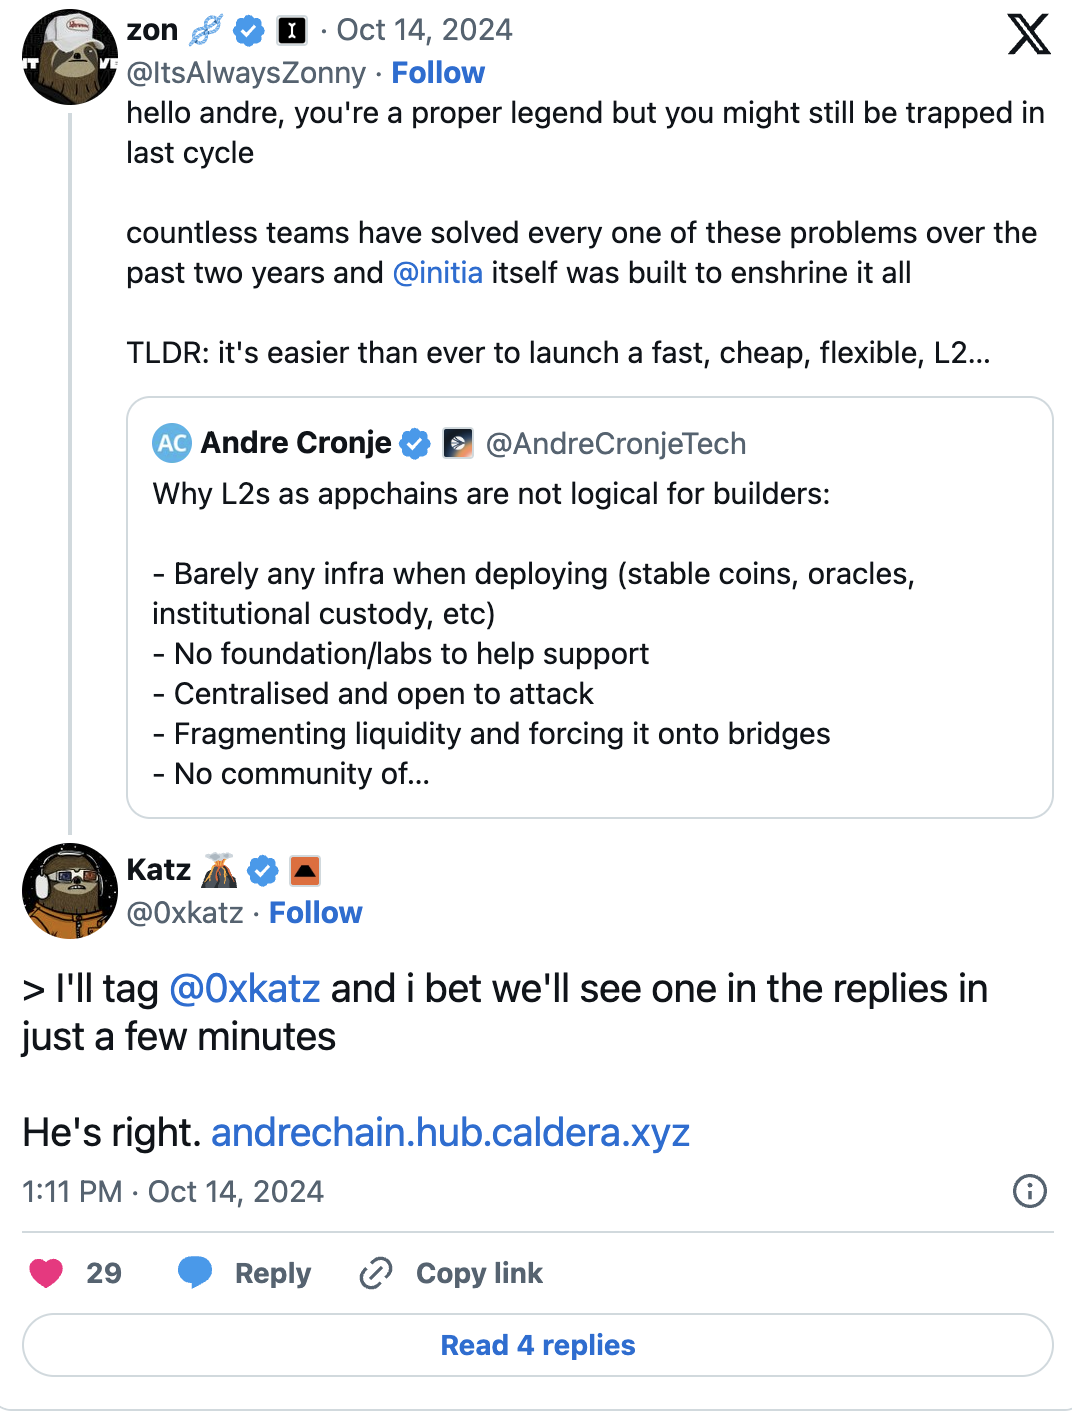This screenshot has height=1412, width=1072.
Task: Click Andre Cronje's affiliation badge icon
Action: point(458,443)
